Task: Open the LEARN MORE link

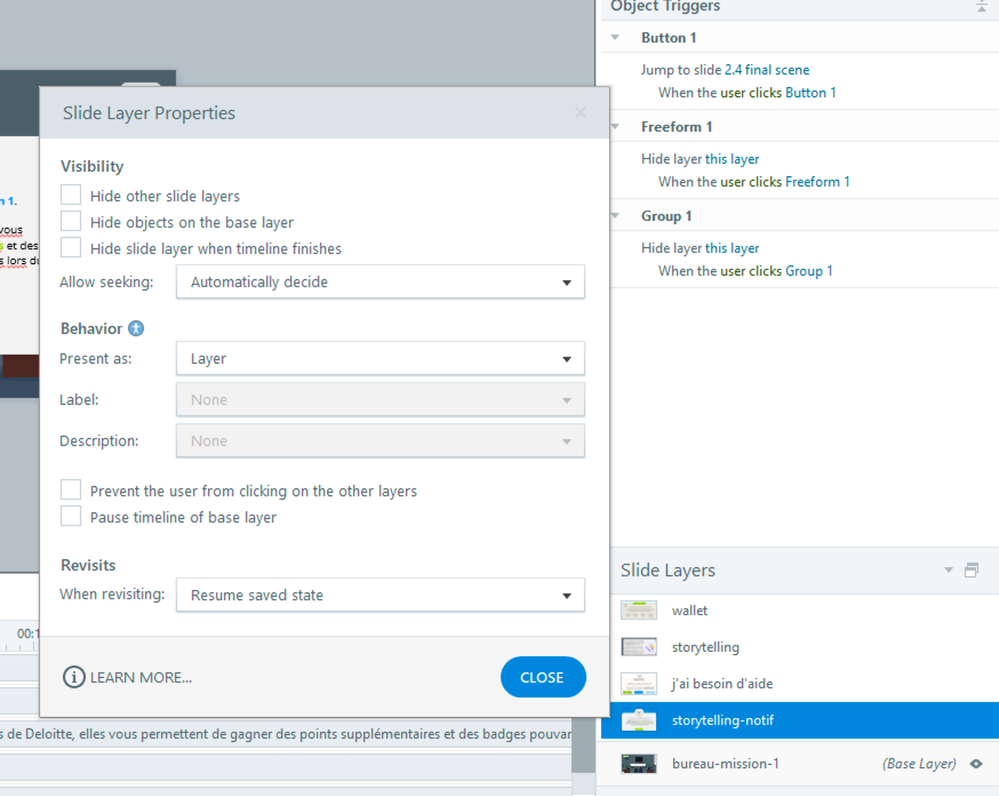Action: tap(141, 677)
